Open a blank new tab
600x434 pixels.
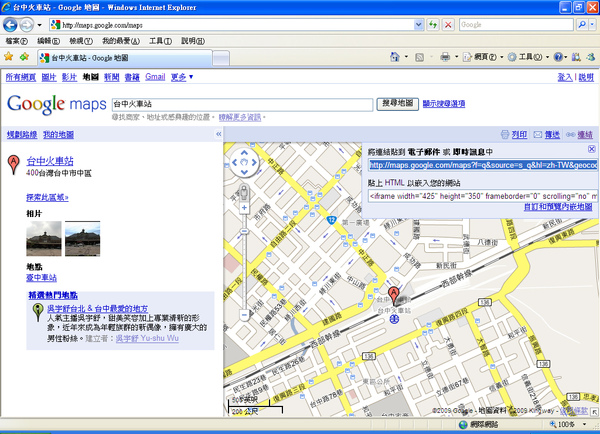[x=221, y=59]
